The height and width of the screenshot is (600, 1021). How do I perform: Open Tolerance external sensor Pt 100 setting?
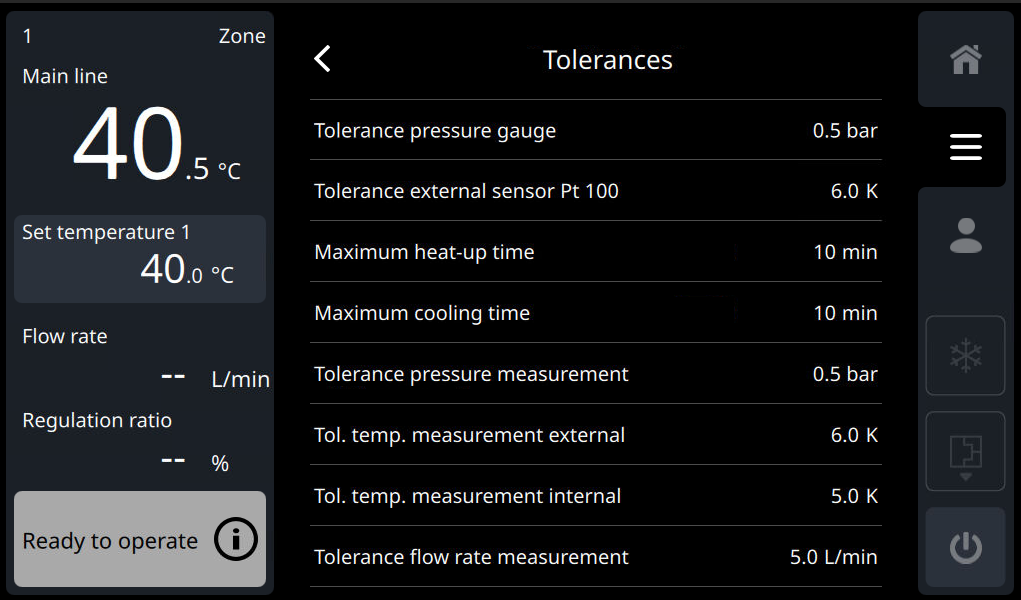[x=595, y=191]
